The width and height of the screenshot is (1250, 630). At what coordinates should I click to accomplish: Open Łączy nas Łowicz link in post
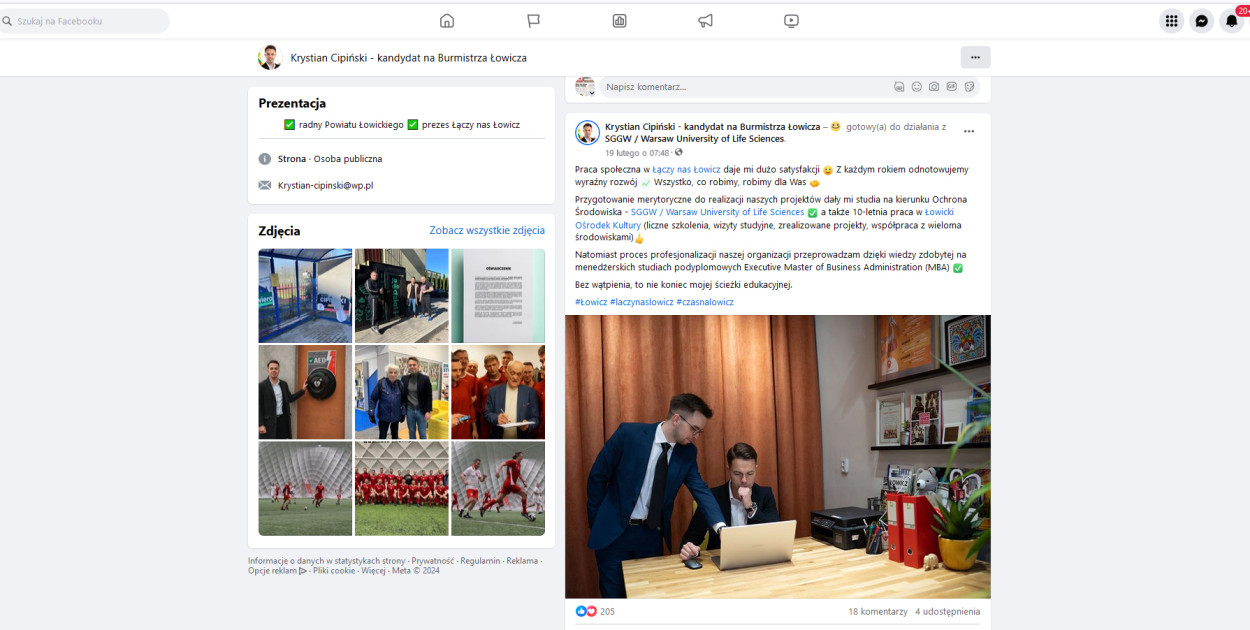(x=686, y=170)
